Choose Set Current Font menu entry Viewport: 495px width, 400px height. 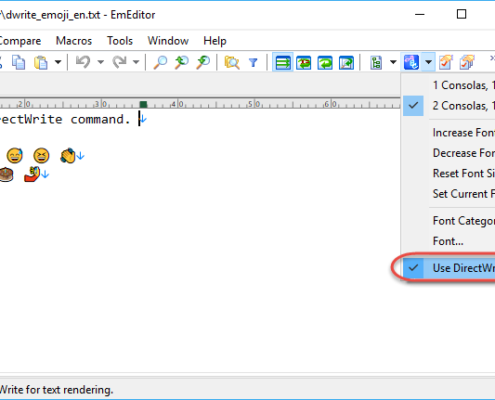point(449,194)
